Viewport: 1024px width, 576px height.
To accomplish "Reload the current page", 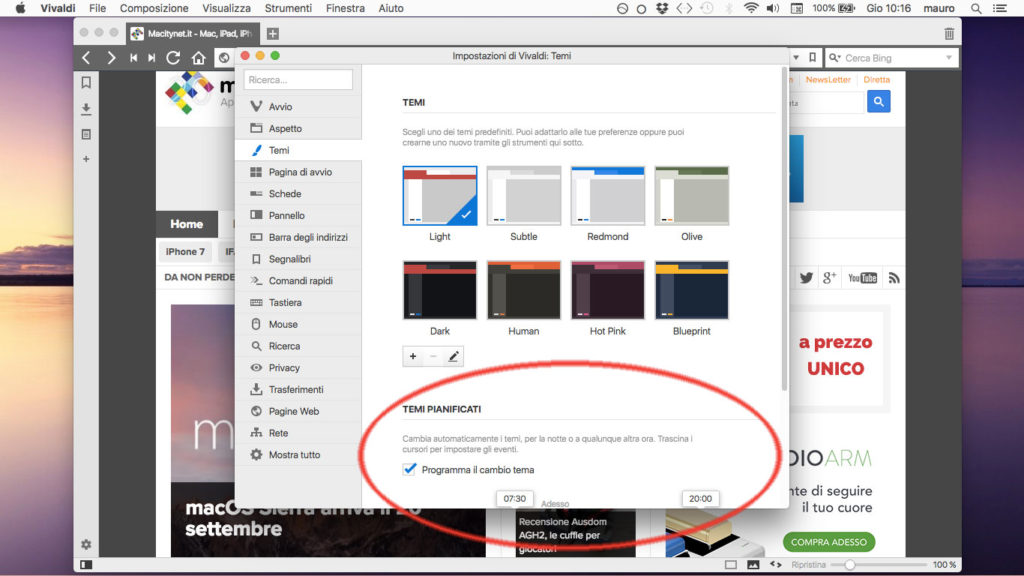I will (173, 57).
